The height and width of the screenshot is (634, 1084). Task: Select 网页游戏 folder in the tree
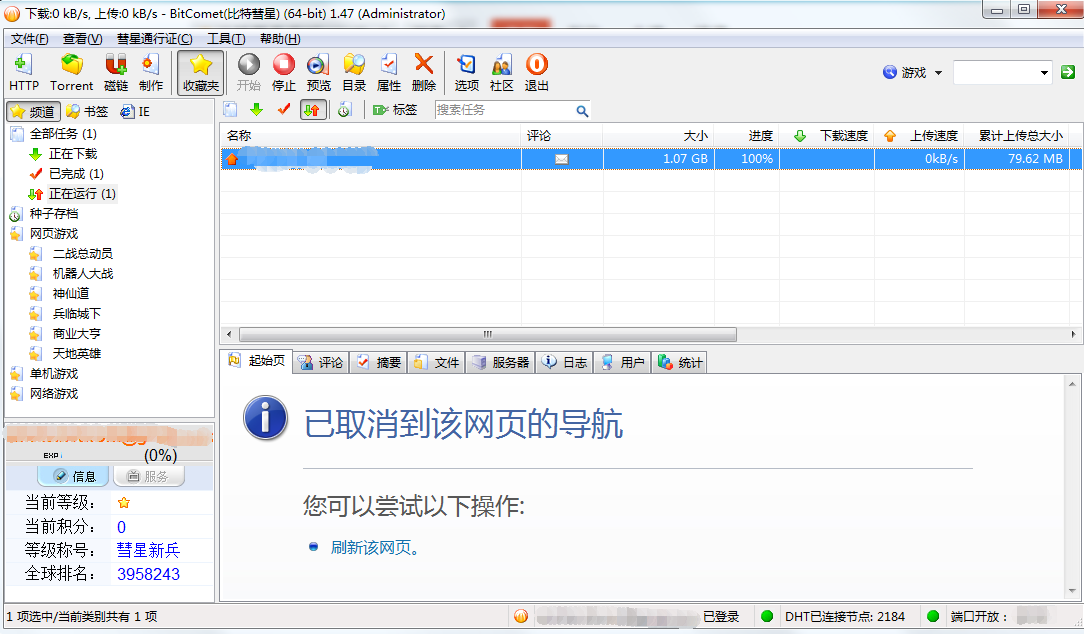[53, 233]
